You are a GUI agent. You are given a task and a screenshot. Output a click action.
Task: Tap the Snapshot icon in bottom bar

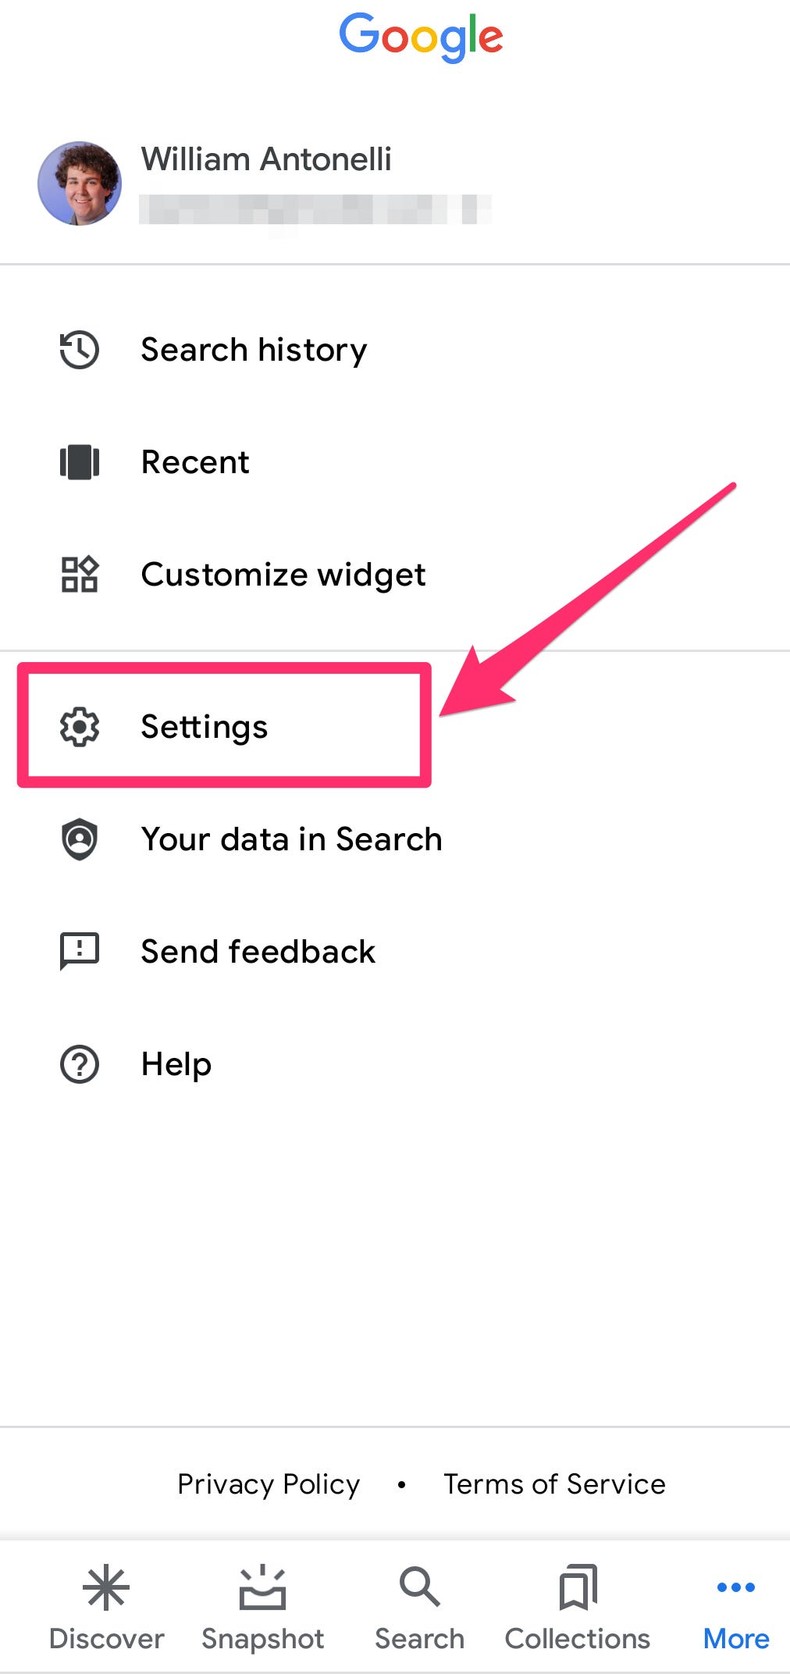point(262,1587)
